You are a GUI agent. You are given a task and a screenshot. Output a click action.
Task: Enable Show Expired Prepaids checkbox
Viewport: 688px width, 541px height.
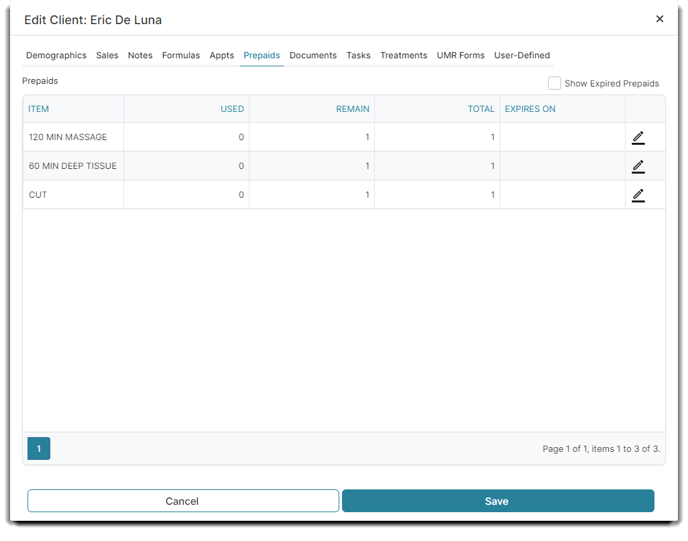pyautogui.click(x=554, y=83)
